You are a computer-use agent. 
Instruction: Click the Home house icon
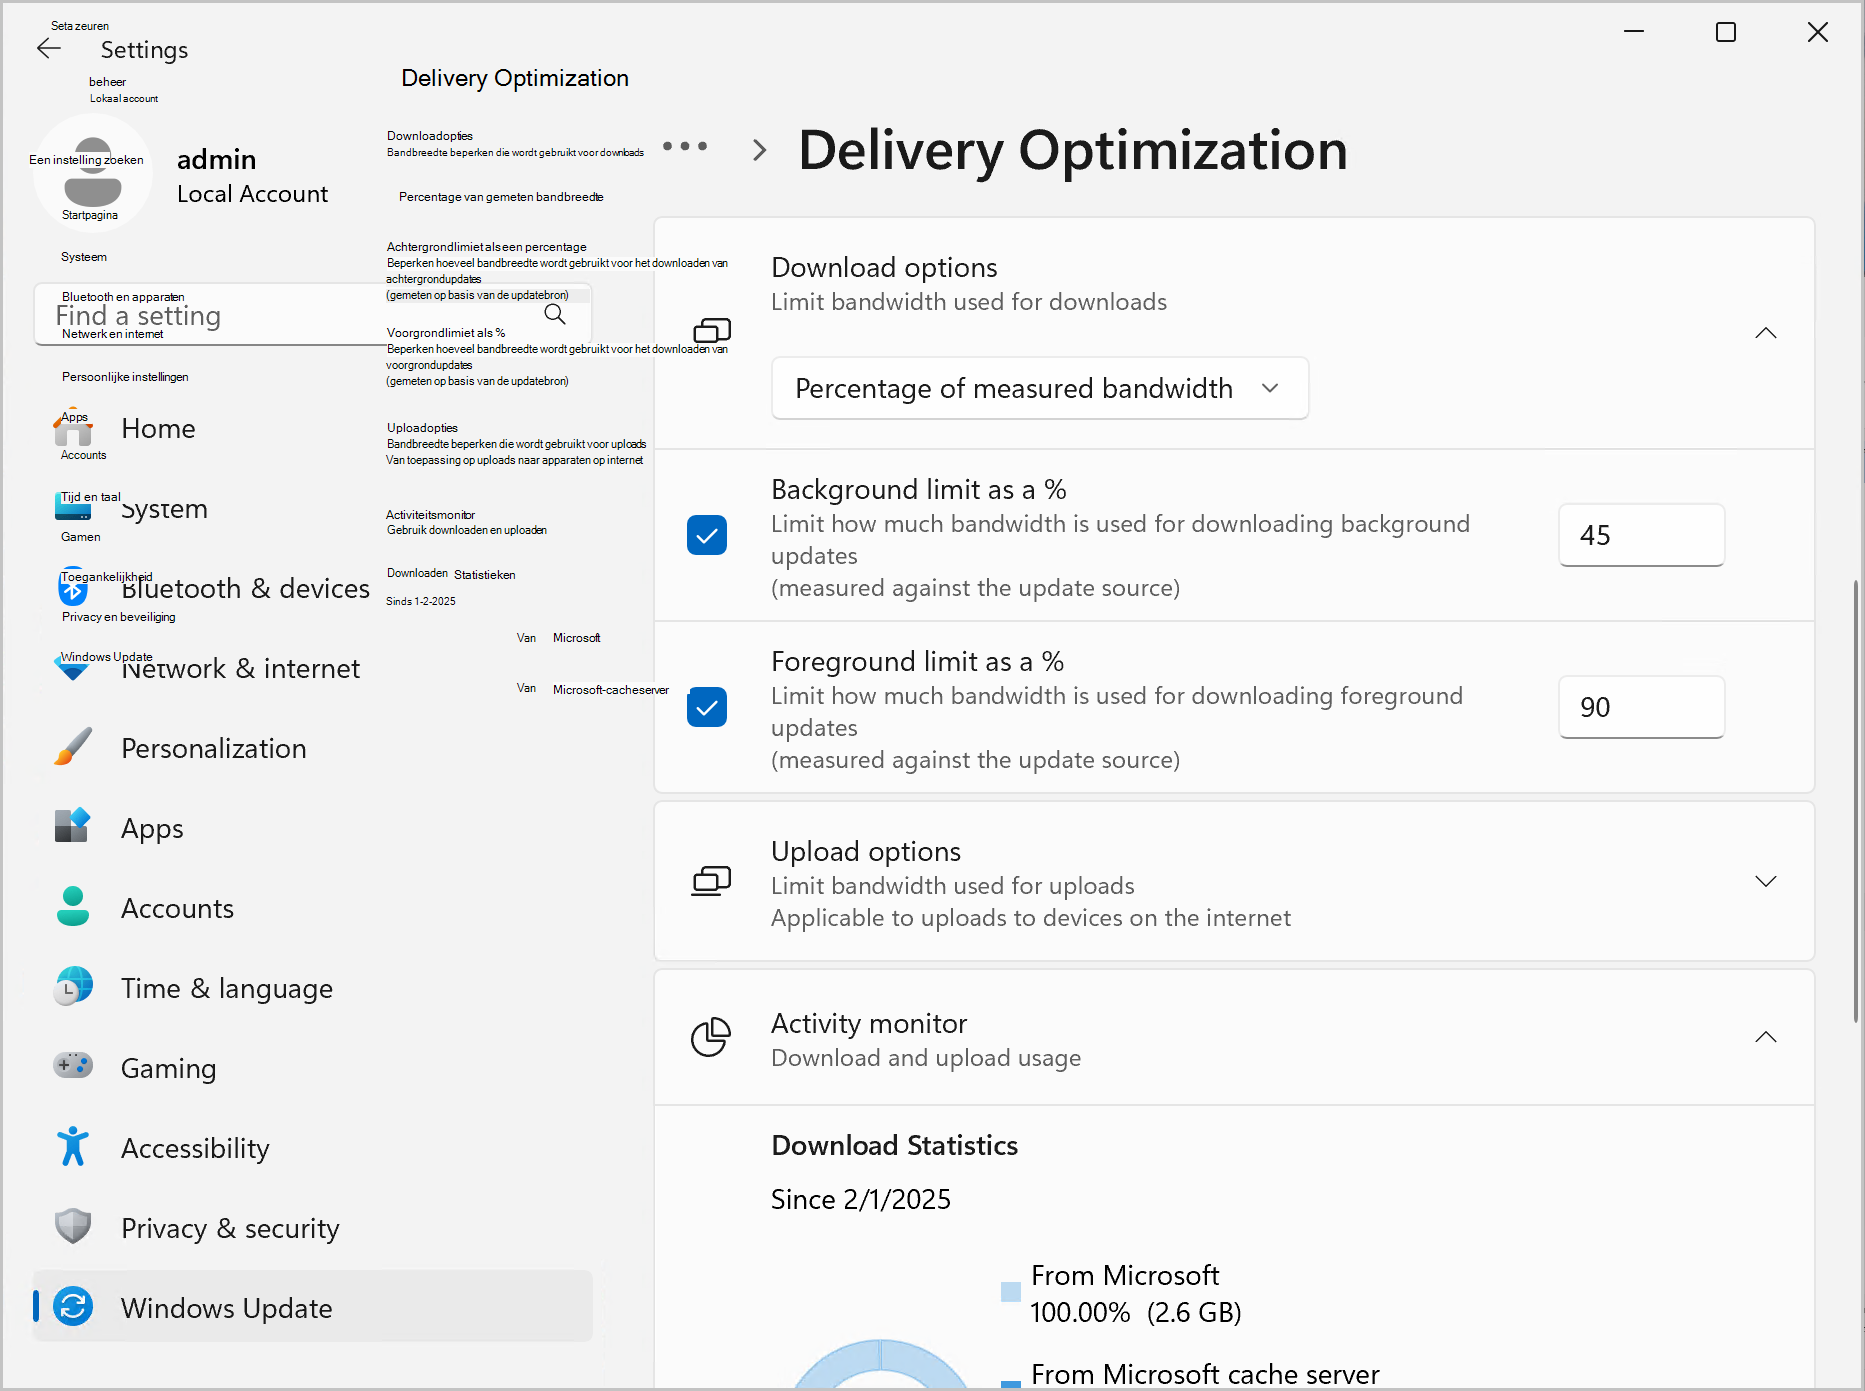tap(73, 428)
